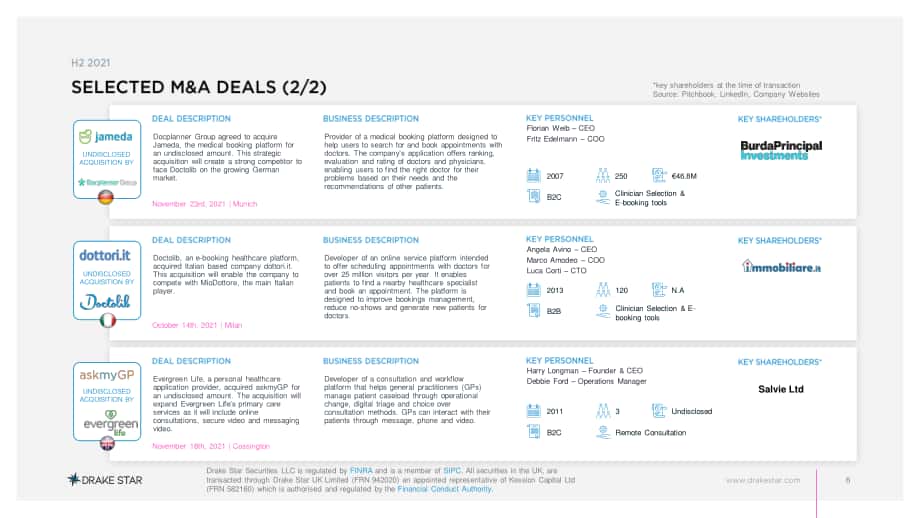Click the askmyGP logo
This screenshot has height=518, width=920.
[107, 375]
